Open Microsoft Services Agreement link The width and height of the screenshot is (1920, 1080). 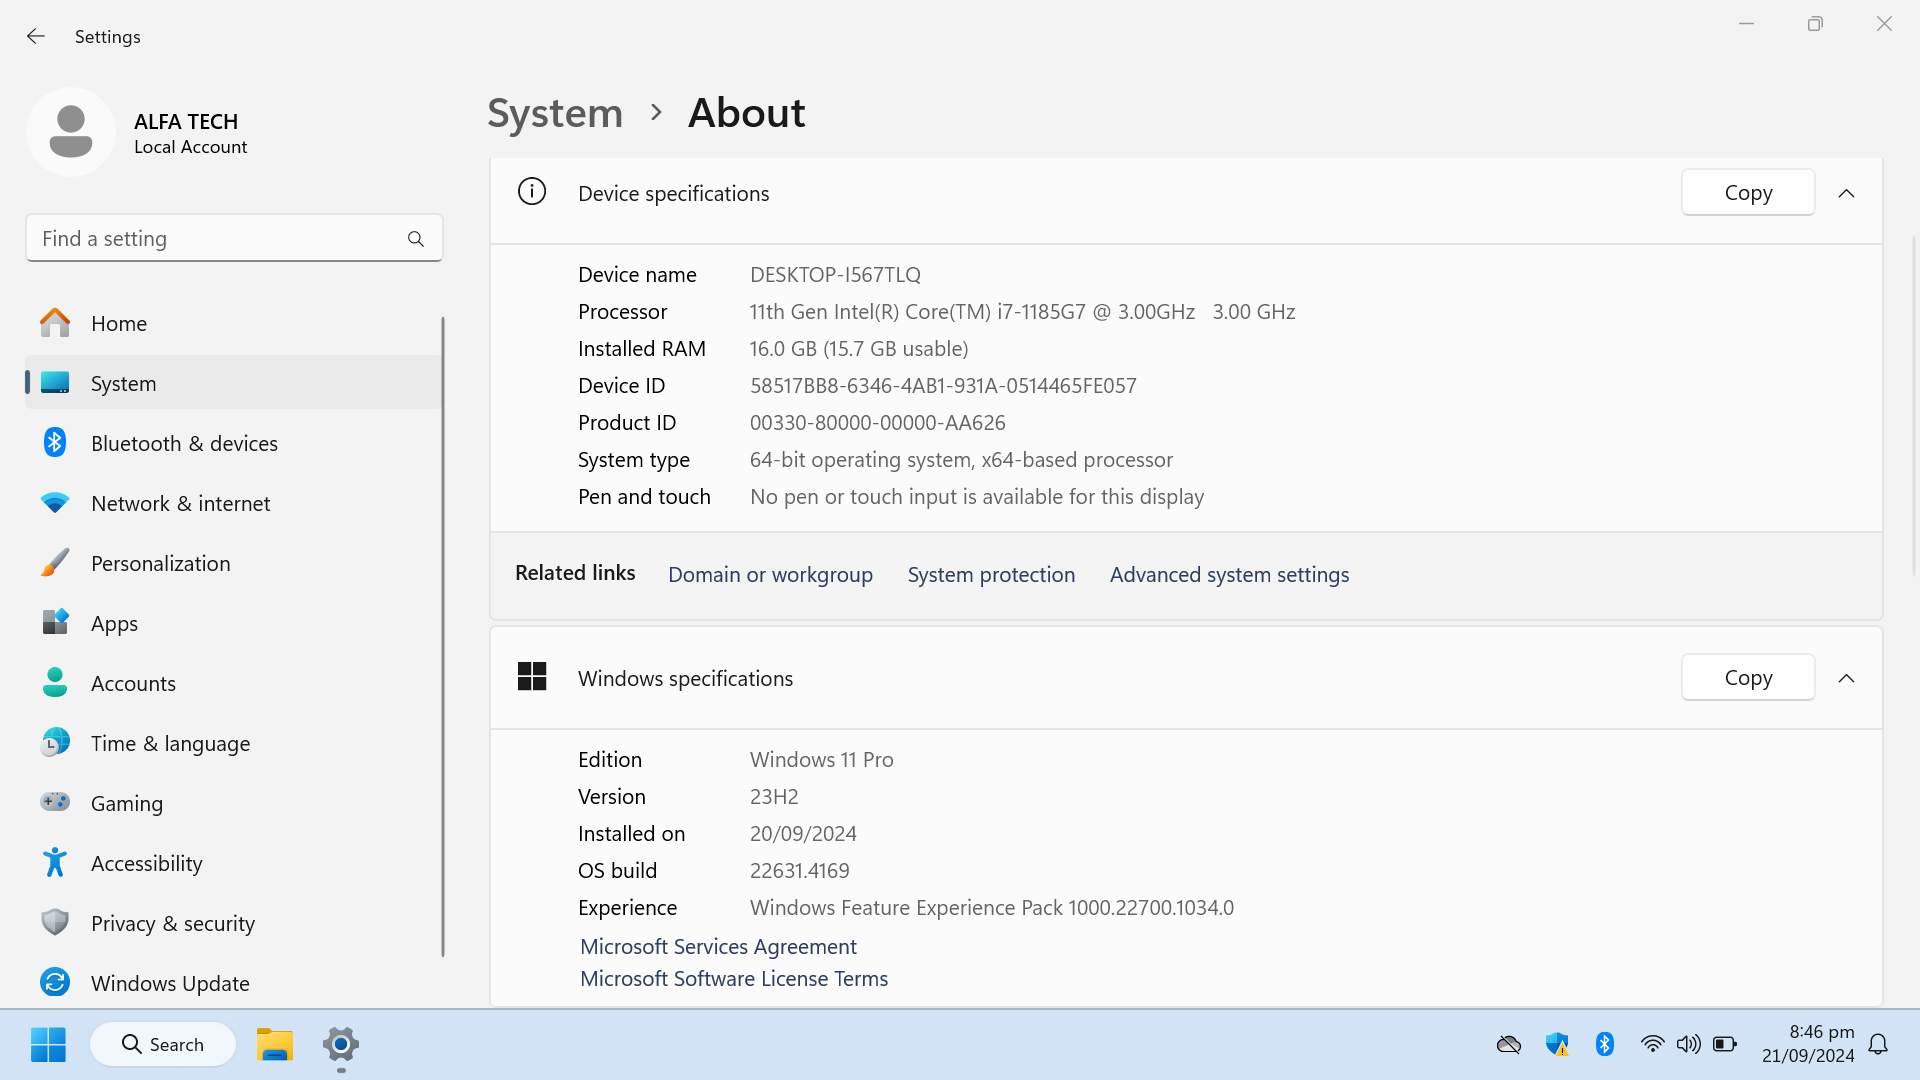718,946
